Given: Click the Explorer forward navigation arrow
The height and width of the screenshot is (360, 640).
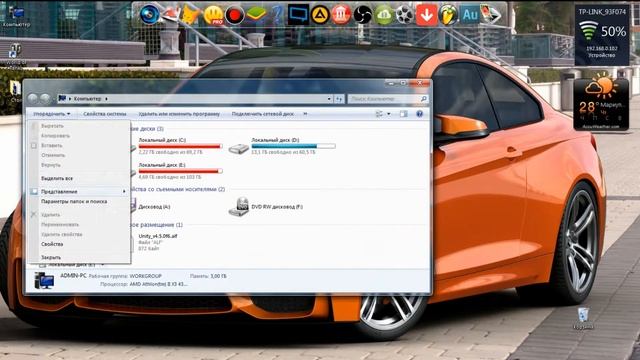Looking at the screenshot, I should click(45, 98).
